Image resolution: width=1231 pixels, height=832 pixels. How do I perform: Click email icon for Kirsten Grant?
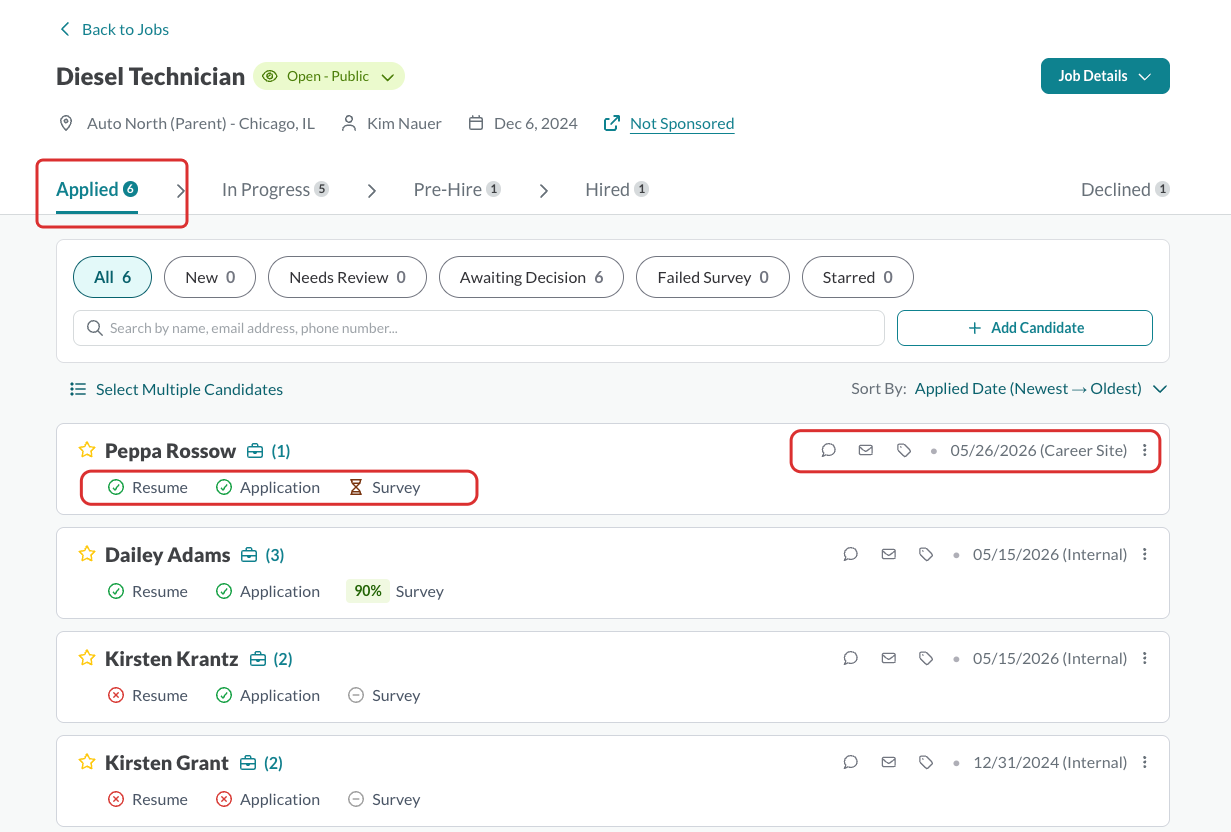888,762
